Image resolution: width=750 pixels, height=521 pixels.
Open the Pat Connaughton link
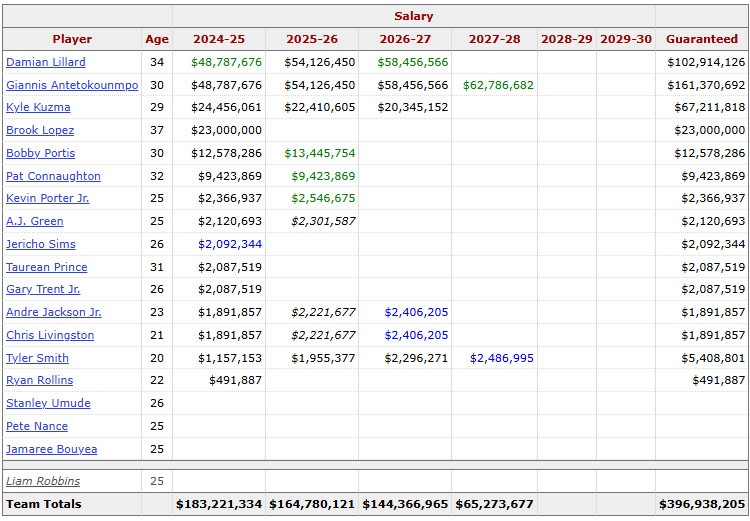[x=53, y=176]
